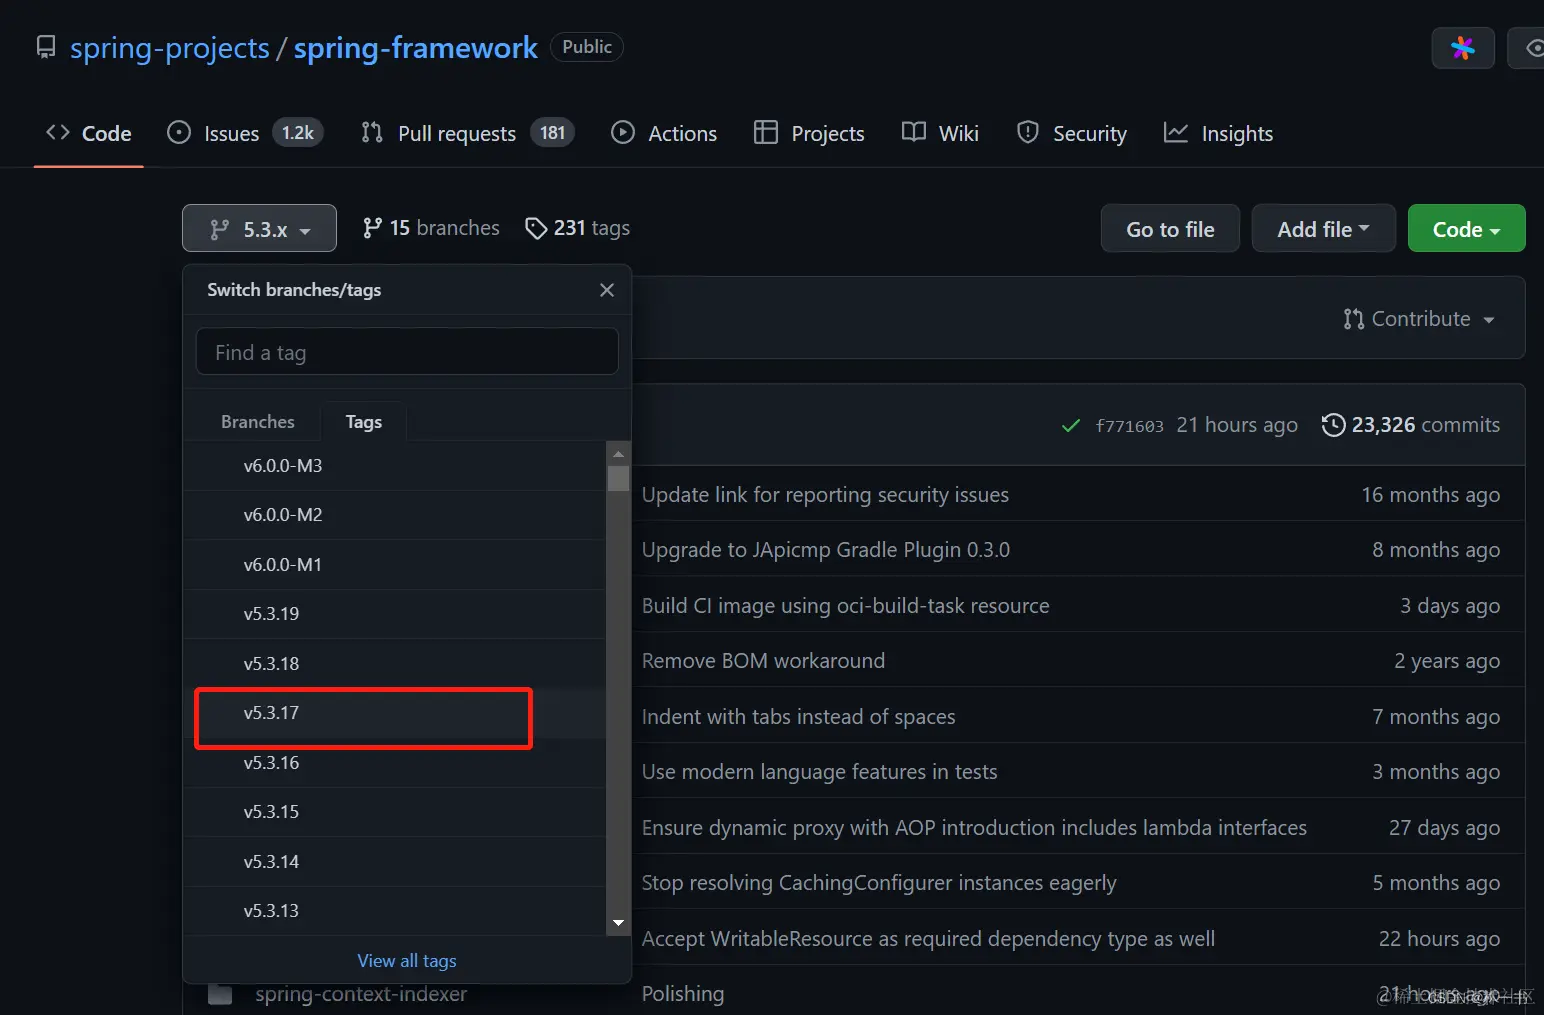Open the 15 branches link

click(x=431, y=228)
